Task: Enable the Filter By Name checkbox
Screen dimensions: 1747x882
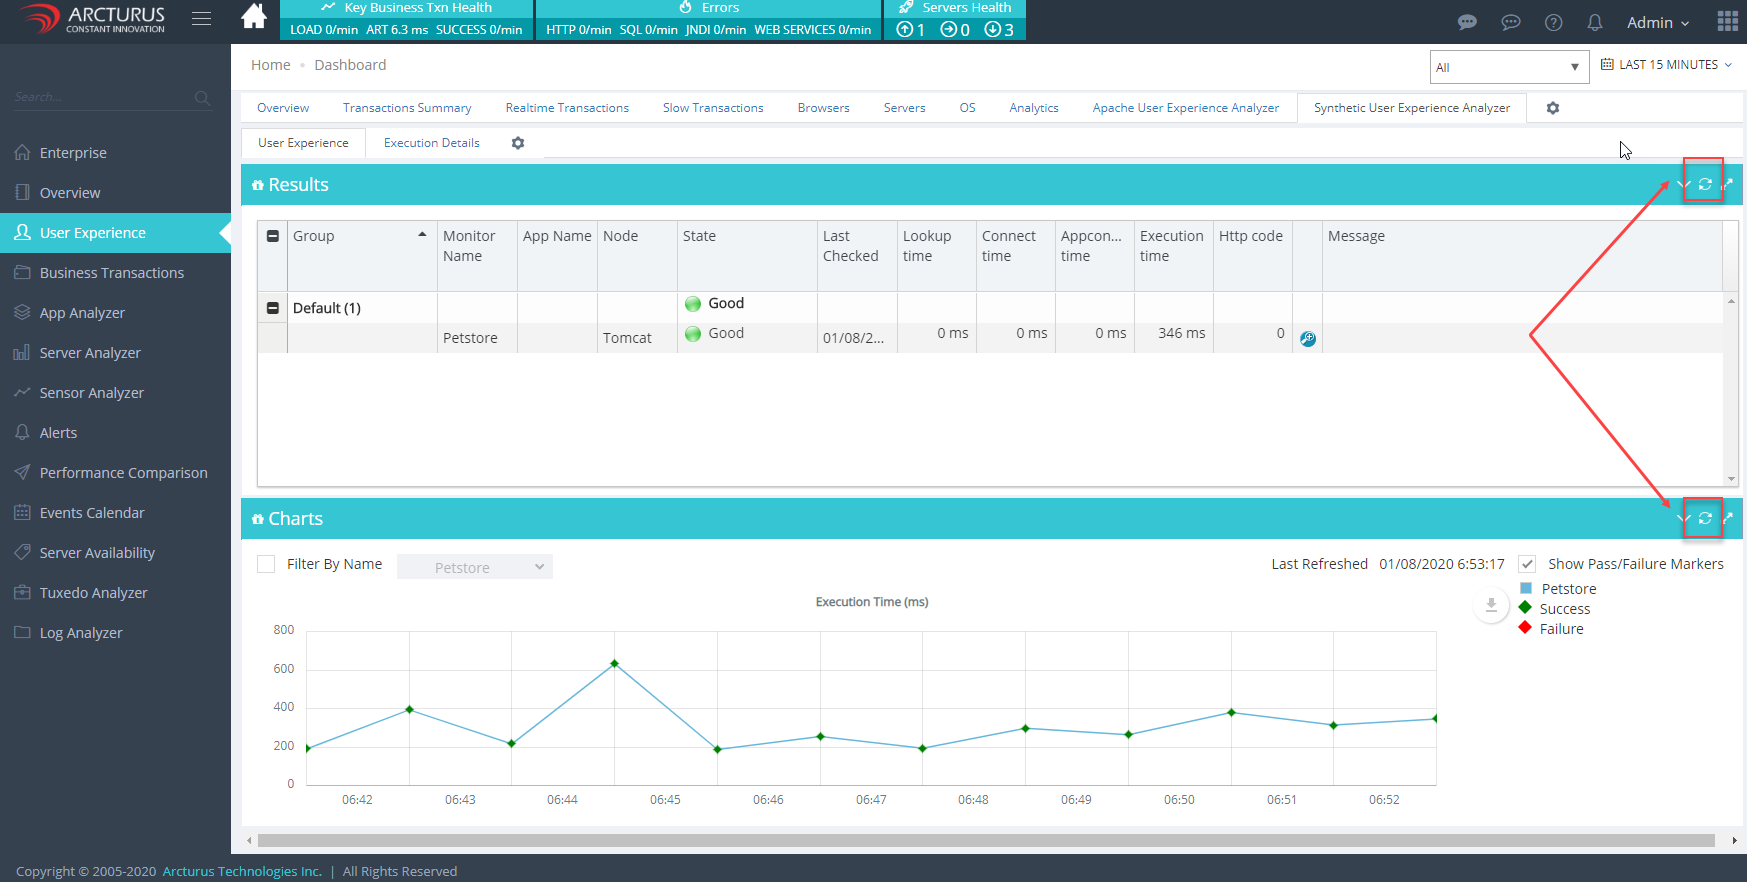Action: click(x=266, y=564)
